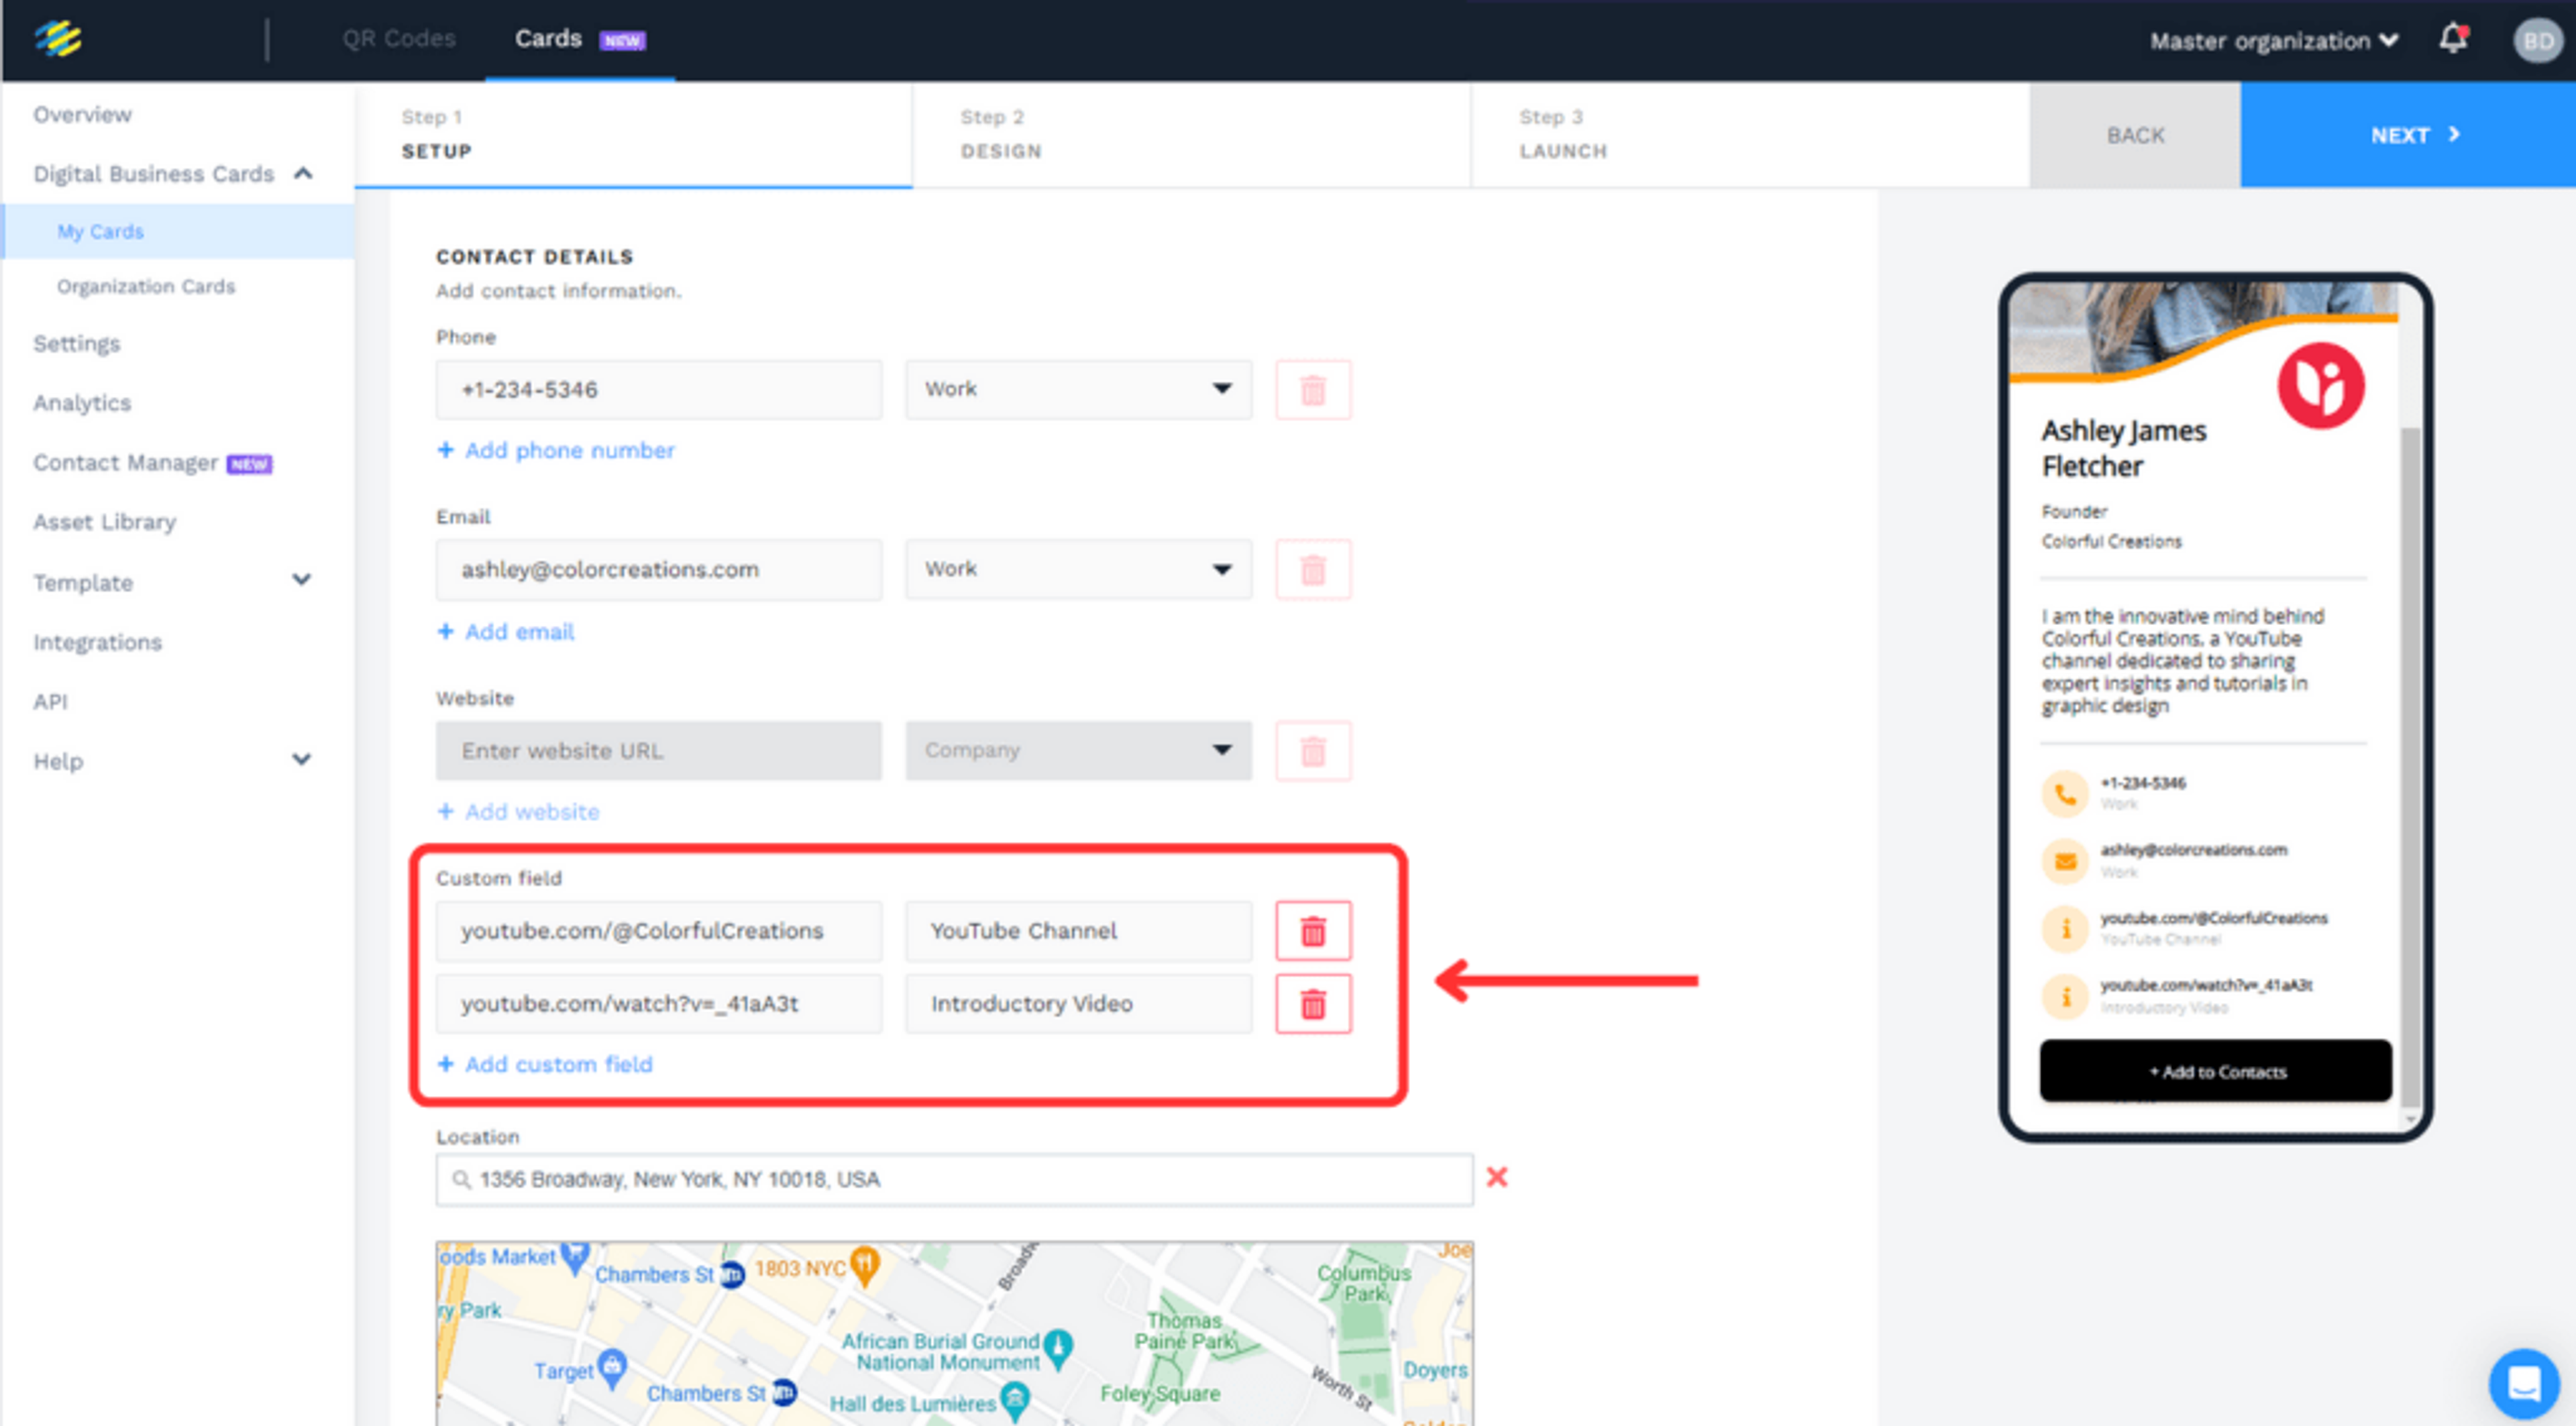Click the map preview image
Viewport: 2576px width, 1426px height.
[x=954, y=1333]
